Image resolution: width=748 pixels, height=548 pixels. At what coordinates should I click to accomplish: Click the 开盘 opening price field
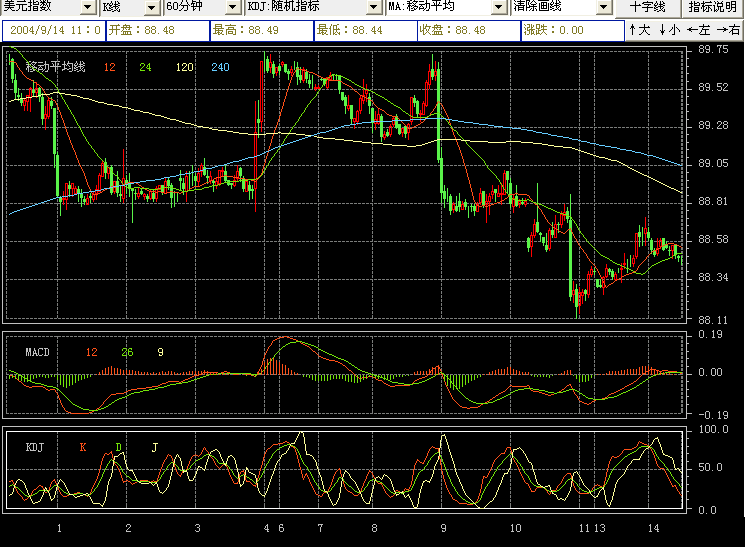[x=155, y=30]
